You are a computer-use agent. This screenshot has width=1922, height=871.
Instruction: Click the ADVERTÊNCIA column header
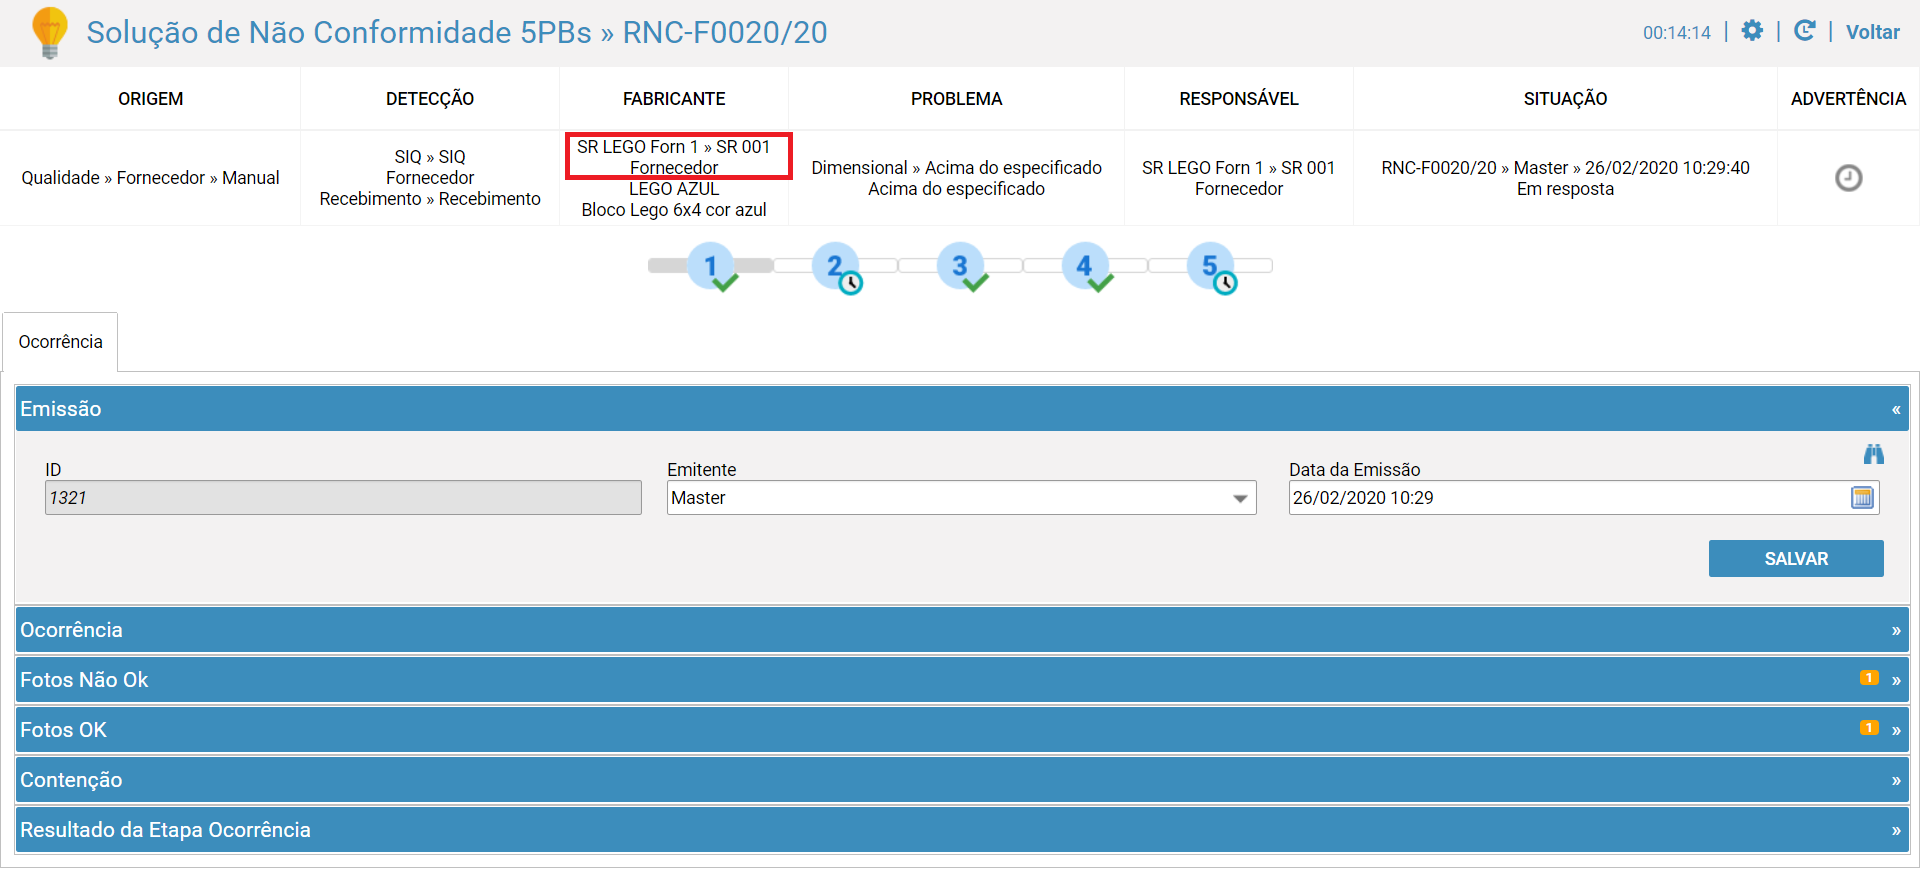[1848, 99]
